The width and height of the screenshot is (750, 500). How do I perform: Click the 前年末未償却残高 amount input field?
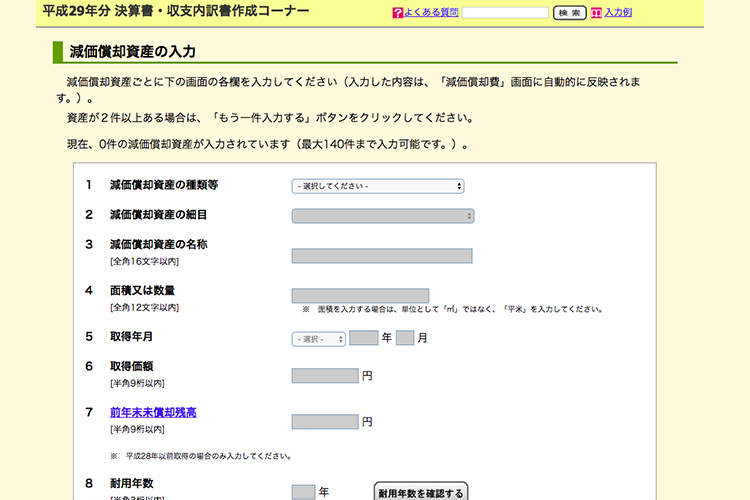pyautogui.click(x=325, y=422)
